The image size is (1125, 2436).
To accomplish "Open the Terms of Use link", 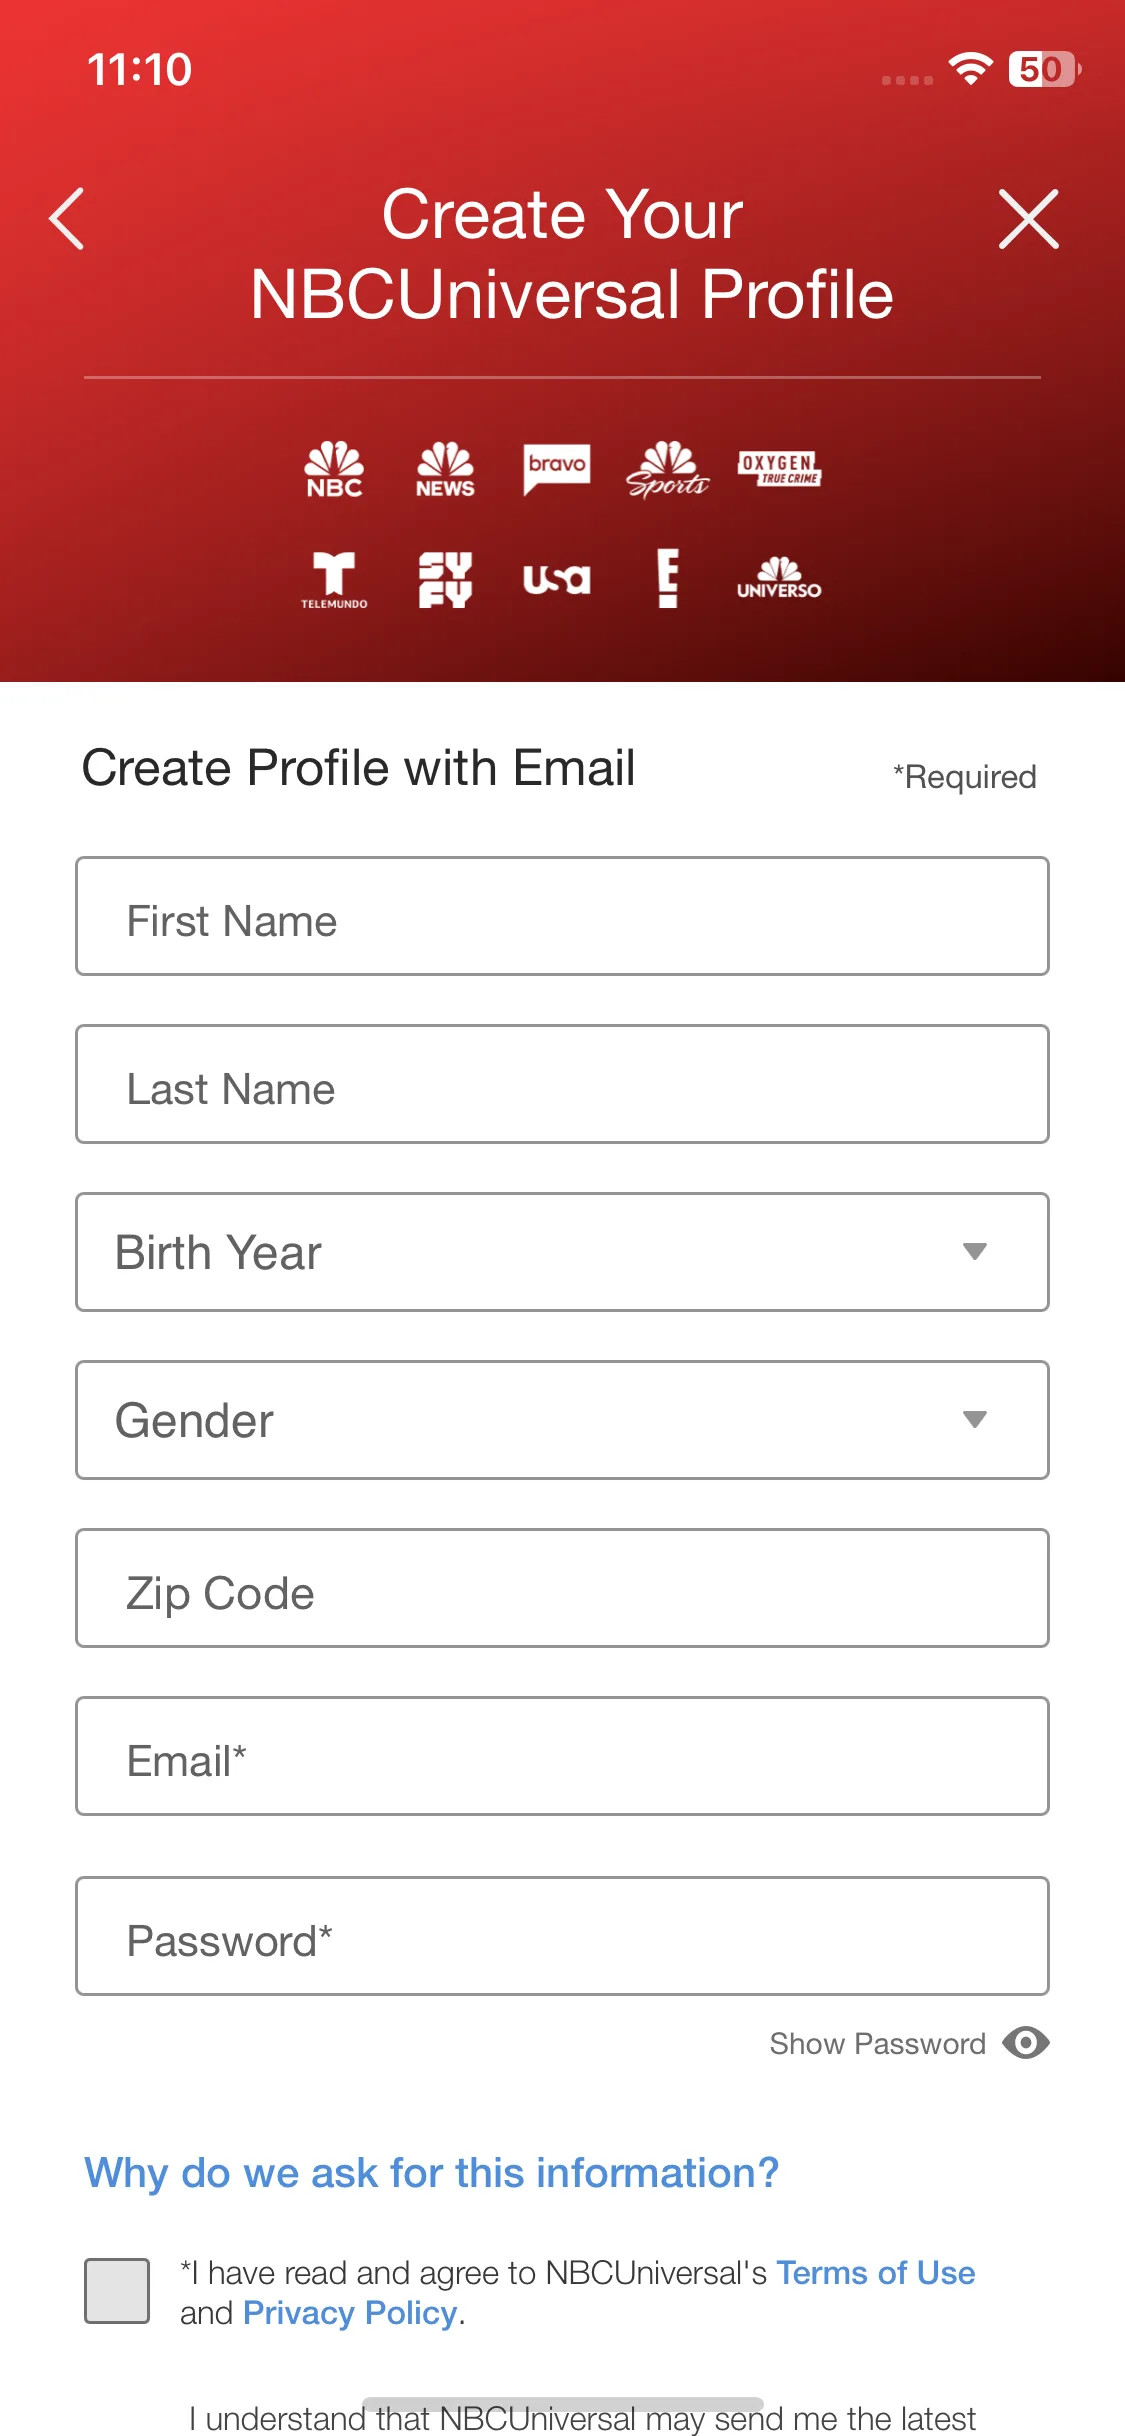I will (876, 2273).
